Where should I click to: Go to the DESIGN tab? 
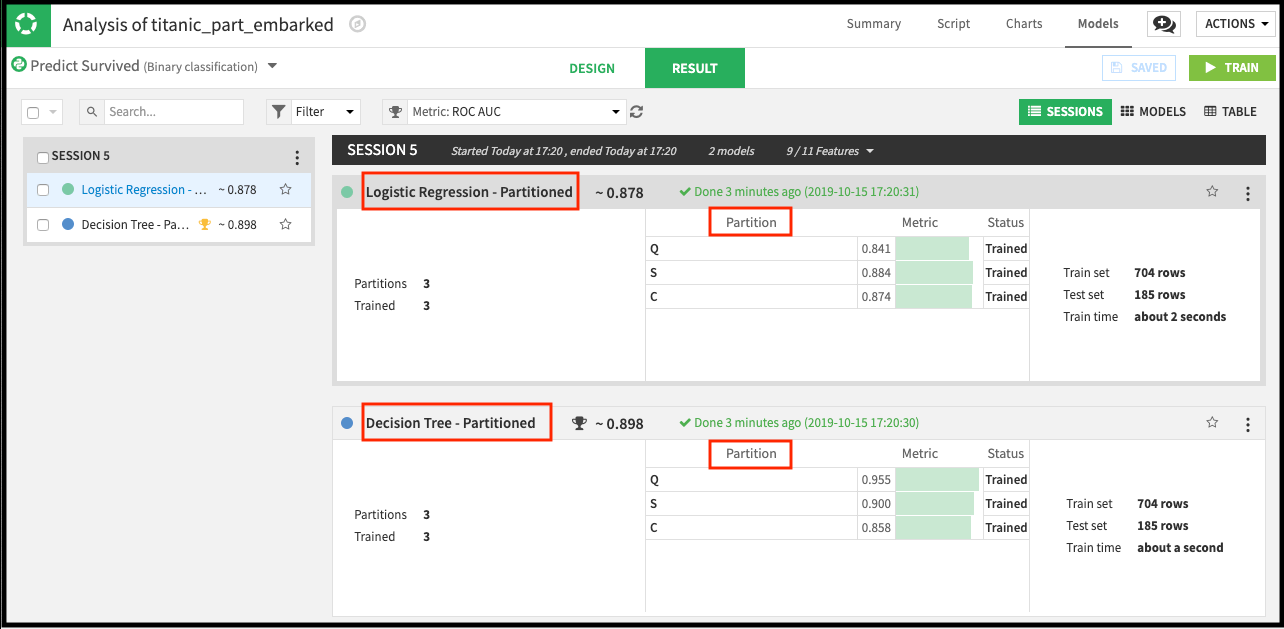592,68
